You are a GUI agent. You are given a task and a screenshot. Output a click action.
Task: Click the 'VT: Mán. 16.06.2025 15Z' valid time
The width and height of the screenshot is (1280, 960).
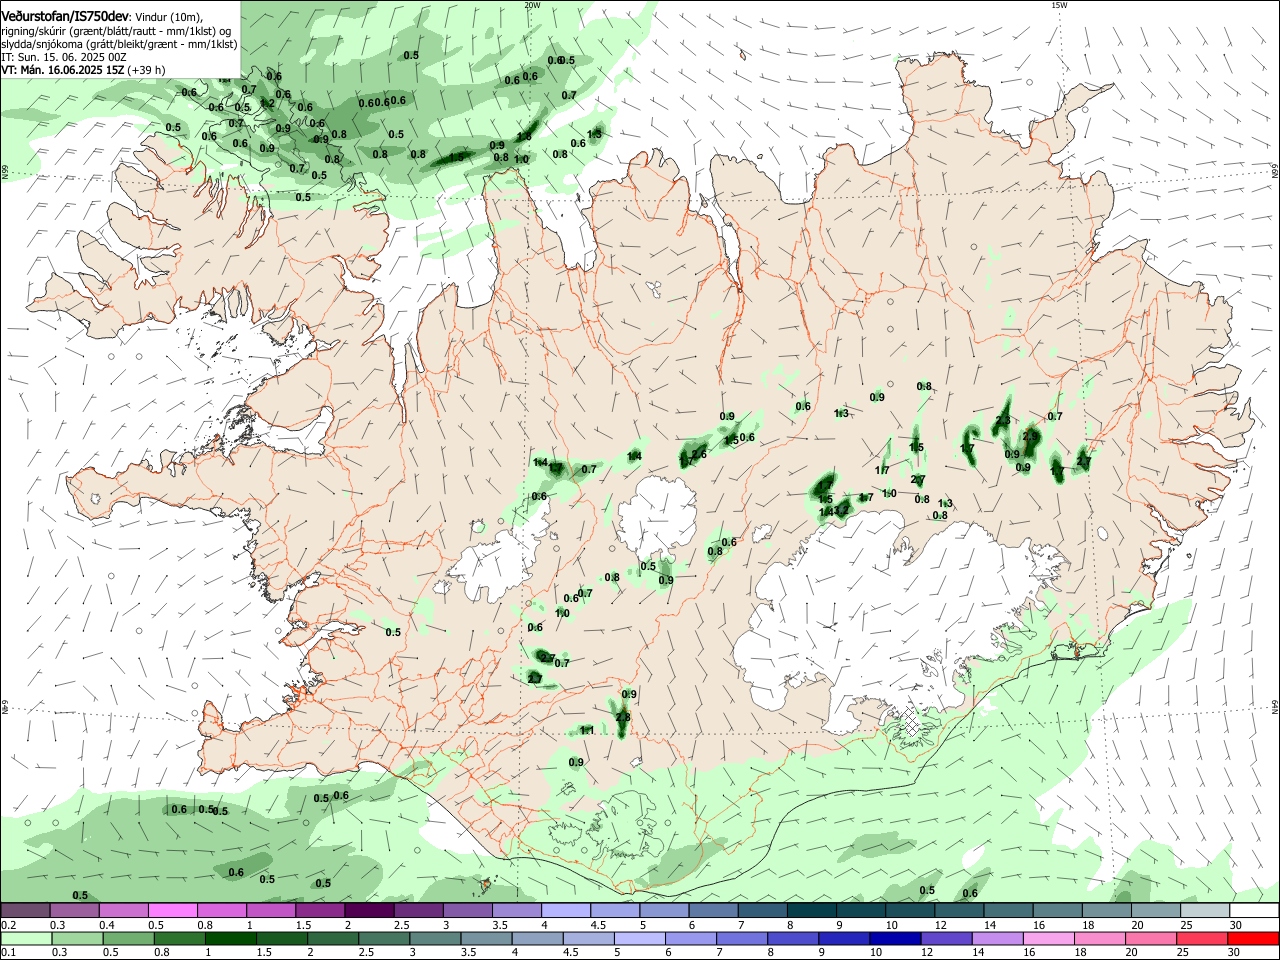pos(62,70)
